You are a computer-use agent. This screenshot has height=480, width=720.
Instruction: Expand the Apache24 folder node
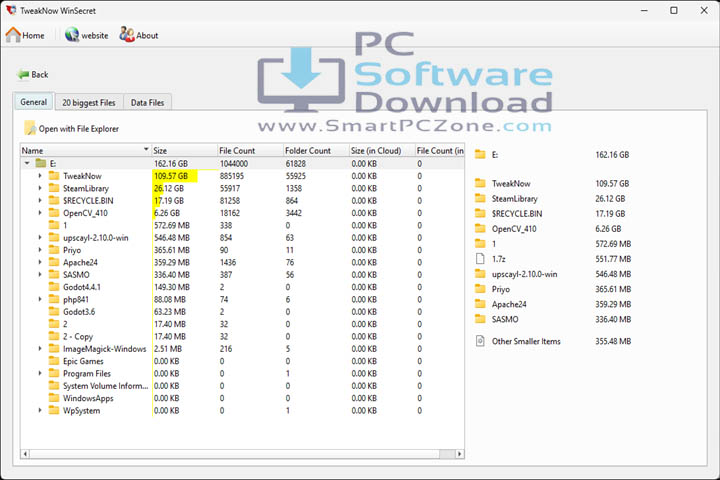[39, 262]
